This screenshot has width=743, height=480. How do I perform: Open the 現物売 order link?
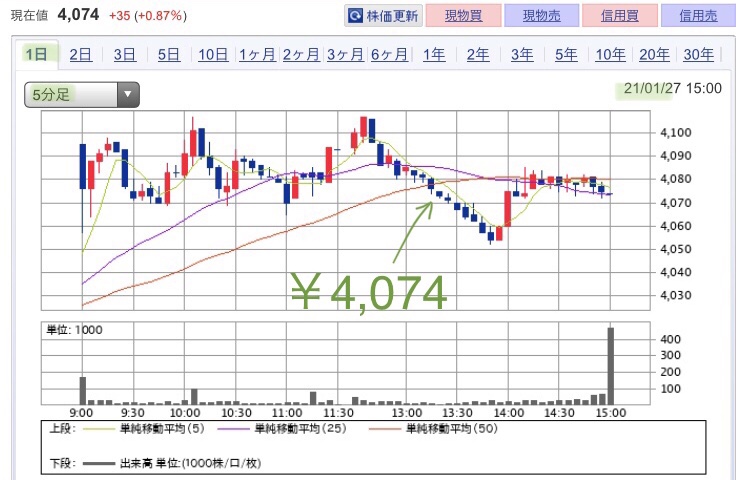click(542, 16)
